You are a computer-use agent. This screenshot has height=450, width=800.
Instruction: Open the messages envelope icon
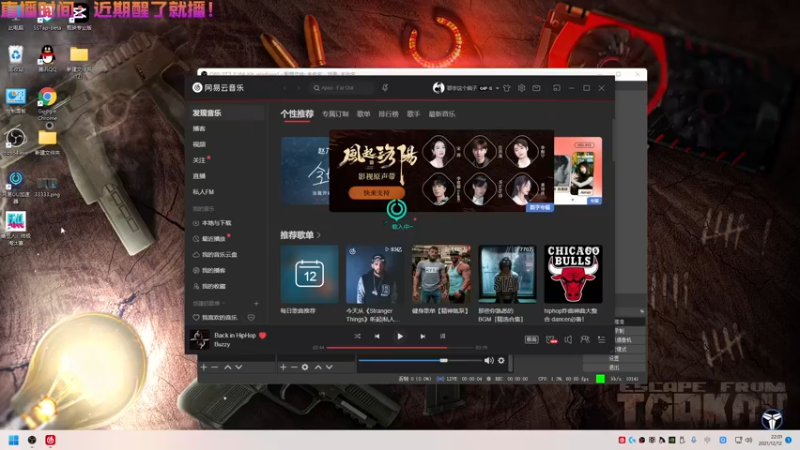pos(536,88)
